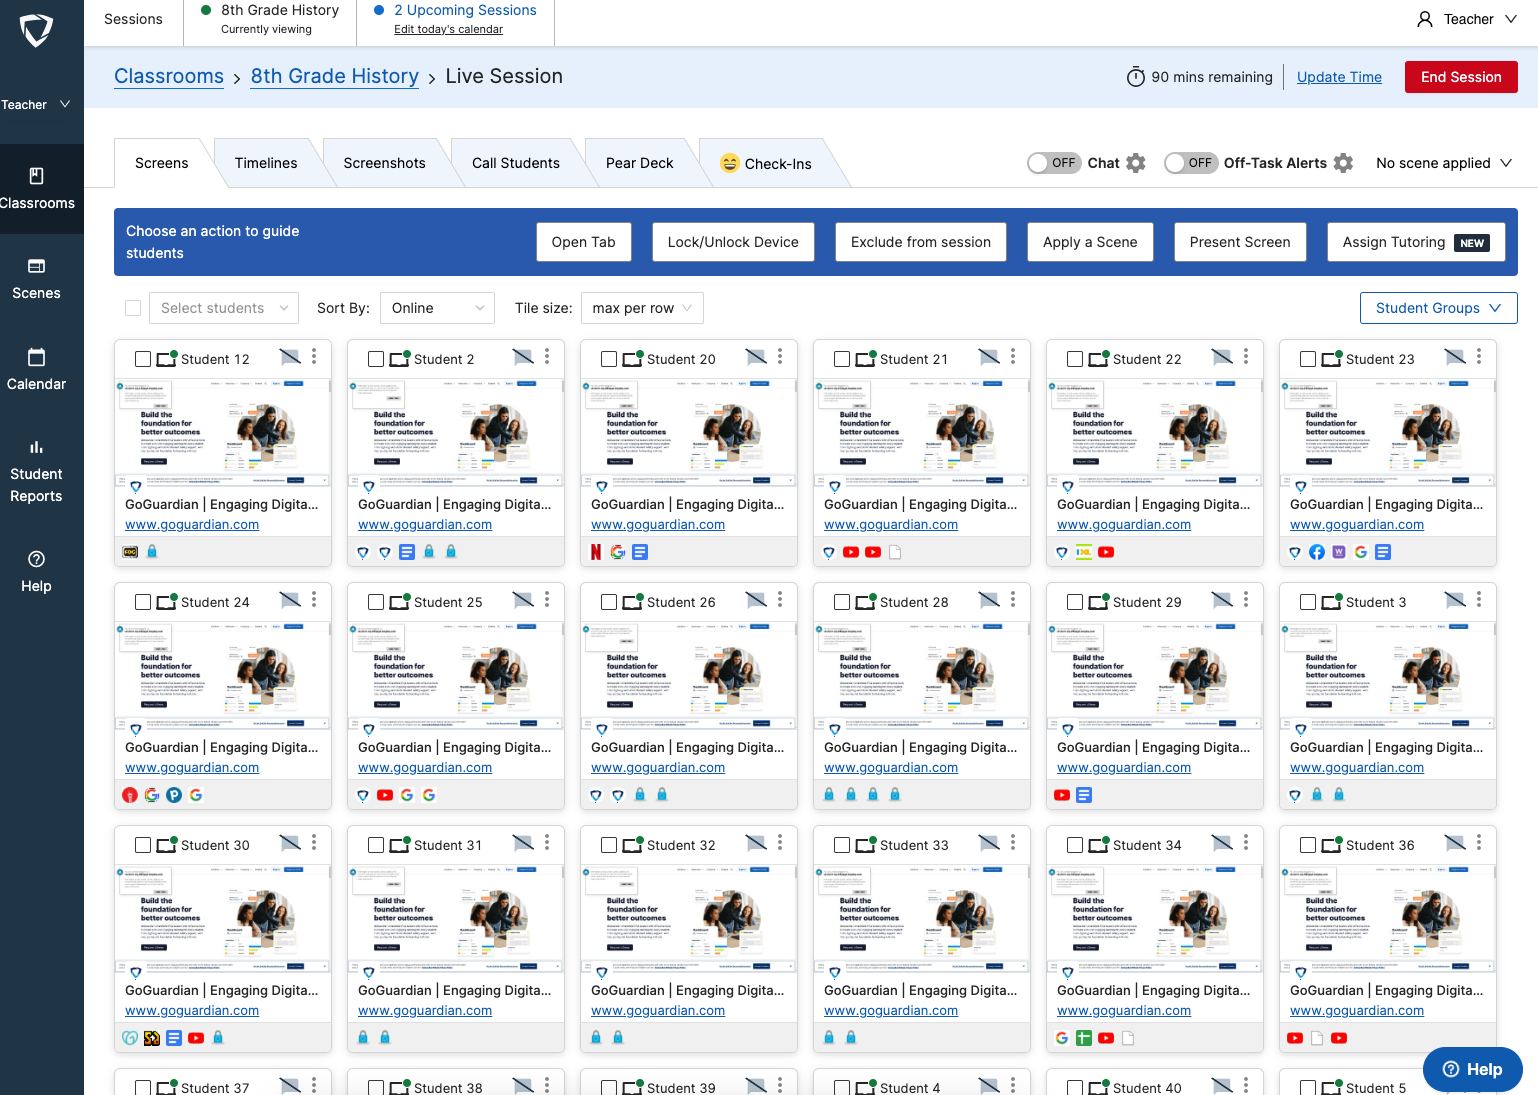Viewport: 1538px width, 1095px height.
Task: Open Calendar in the sidebar
Action: (x=37, y=370)
